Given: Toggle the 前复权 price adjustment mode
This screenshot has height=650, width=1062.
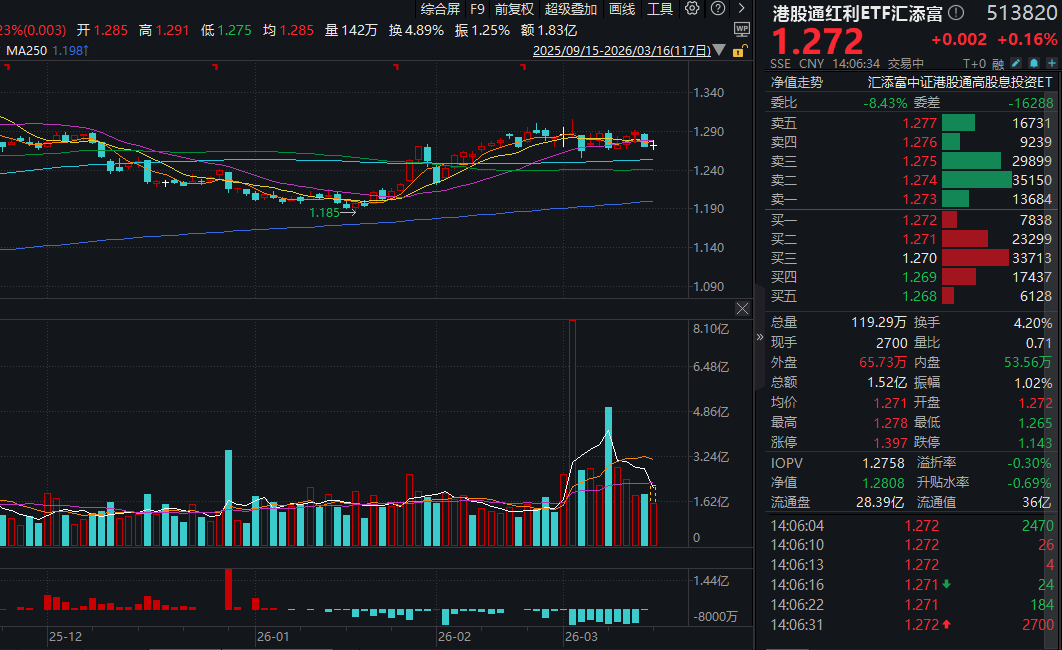Looking at the screenshot, I should [513, 9].
